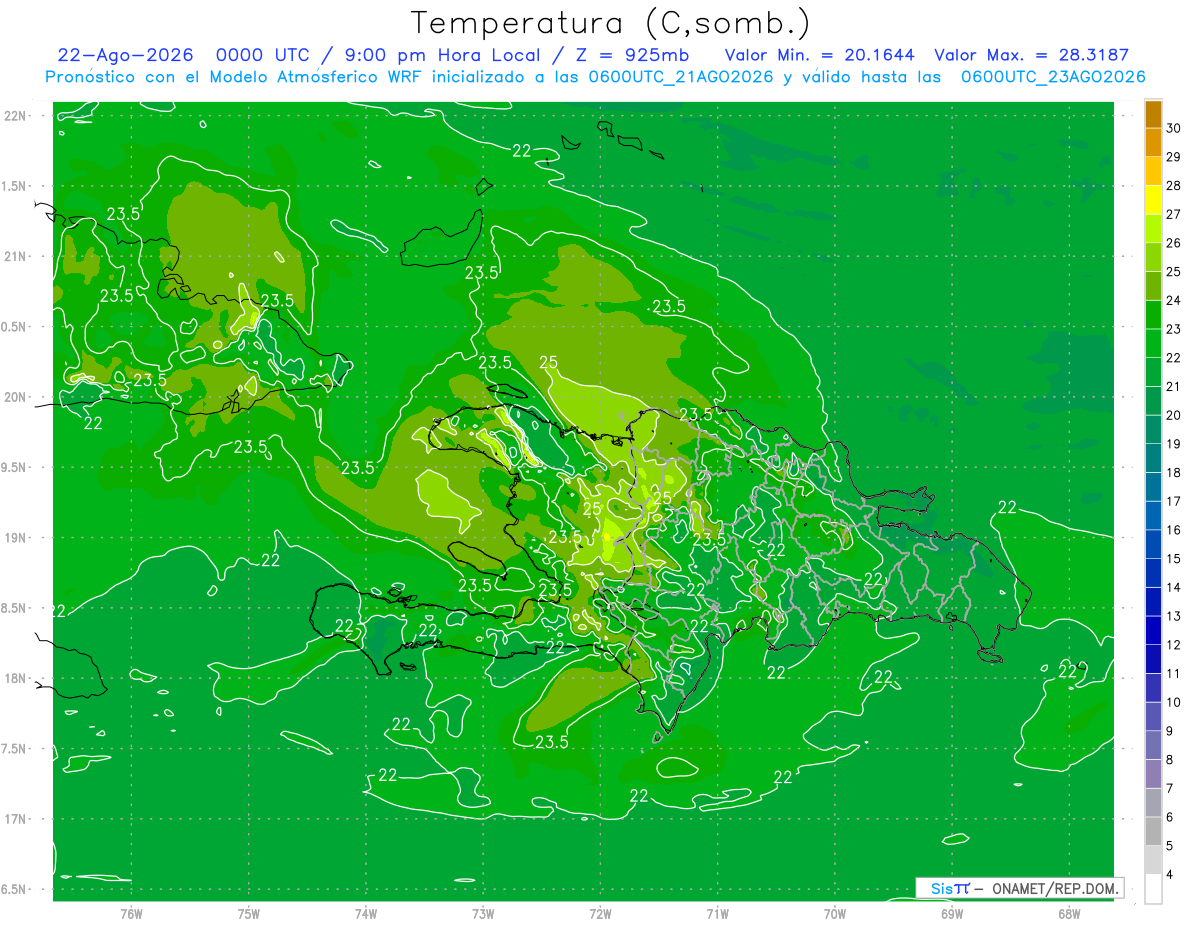The height and width of the screenshot is (927, 1200).
Task: Click the '72W' longitude axis label
Action: click(x=600, y=913)
